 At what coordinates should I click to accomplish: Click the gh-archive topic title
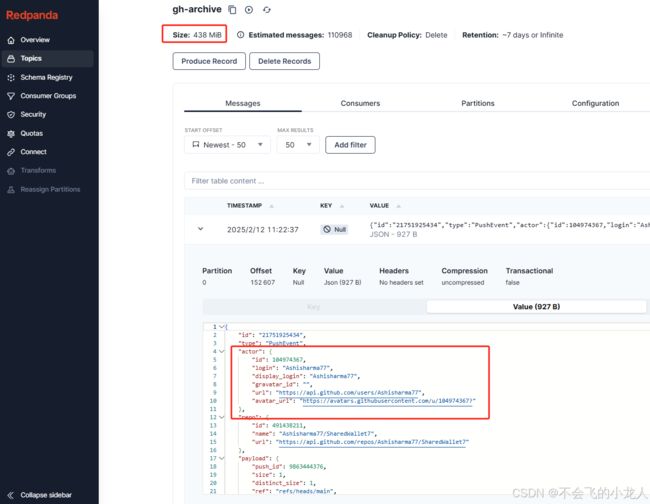click(197, 9)
